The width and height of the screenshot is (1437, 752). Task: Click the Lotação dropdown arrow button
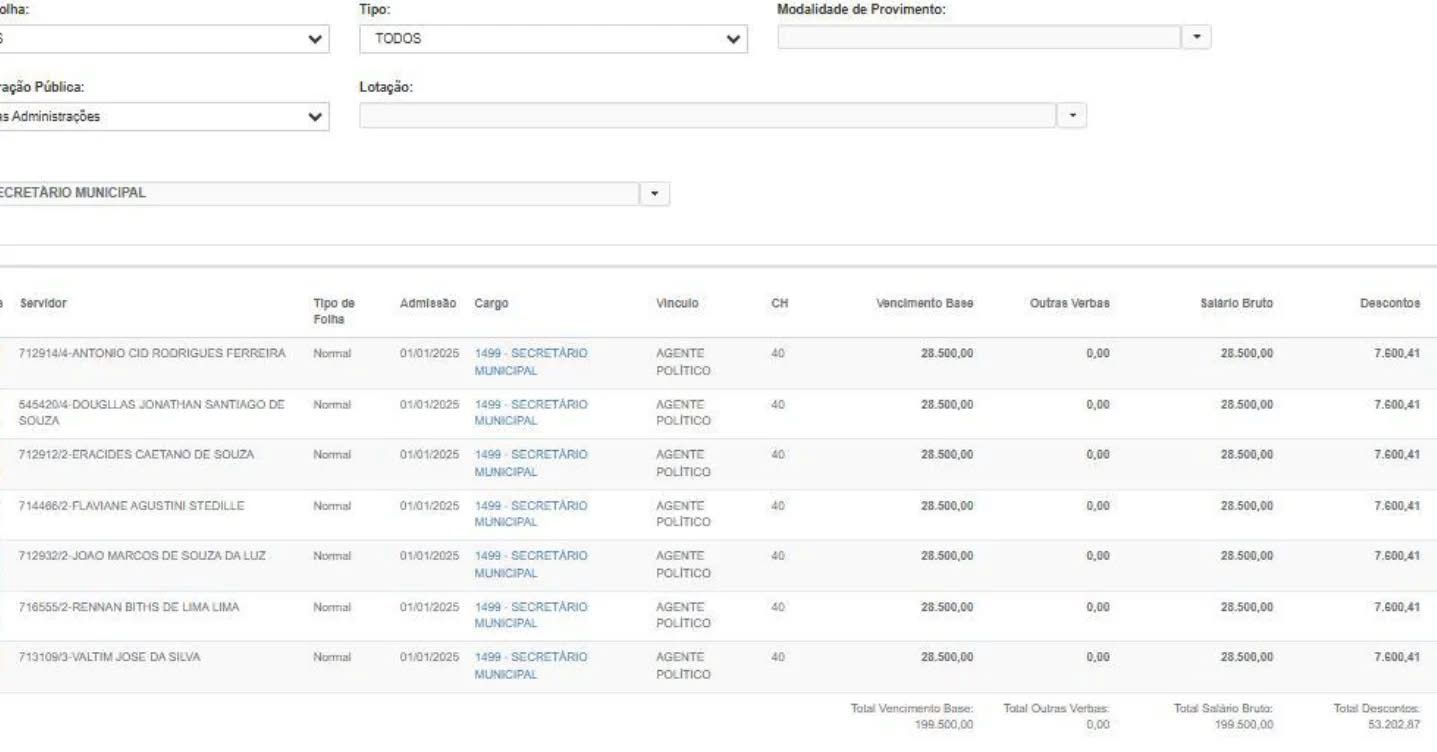click(x=1072, y=115)
